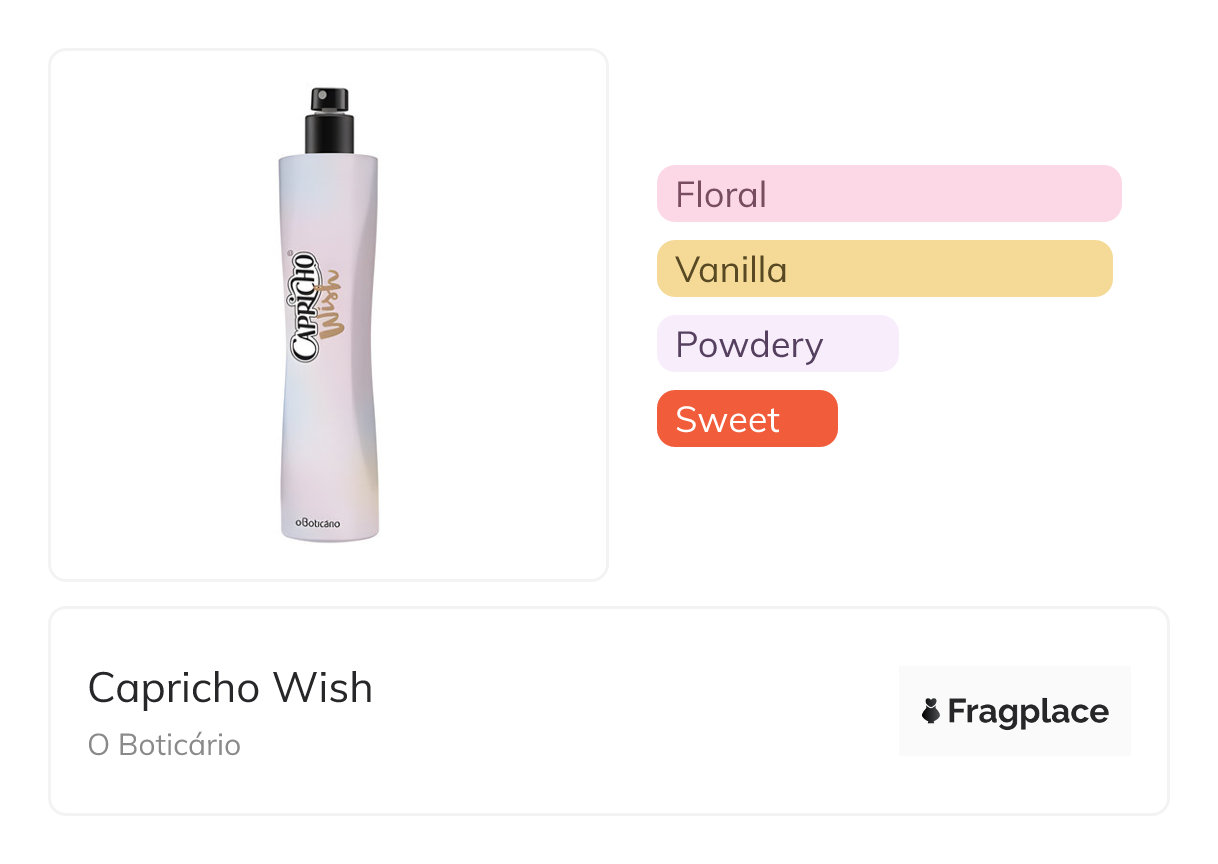Open the Capricho Wish title
The height and width of the screenshot is (864, 1218).
[x=230, y=688]
